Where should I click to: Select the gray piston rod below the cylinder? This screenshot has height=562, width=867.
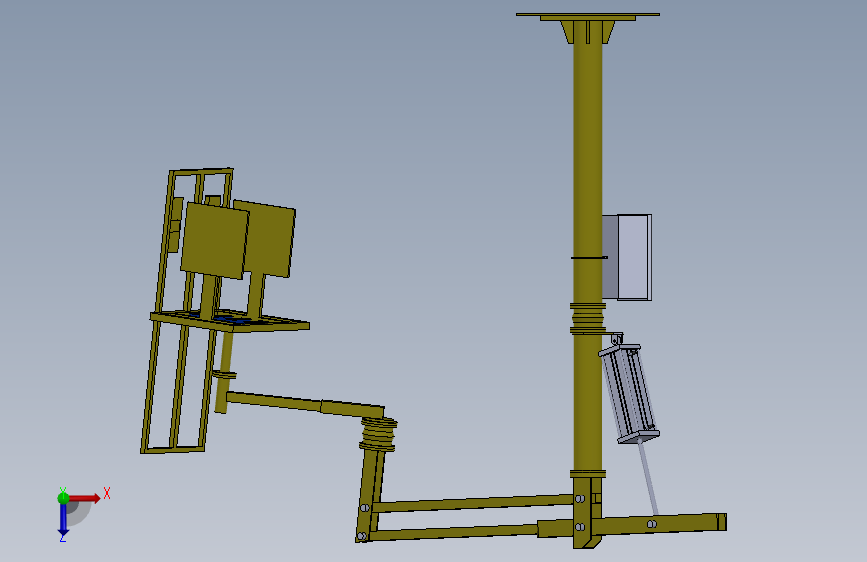(x=647, y=478)
